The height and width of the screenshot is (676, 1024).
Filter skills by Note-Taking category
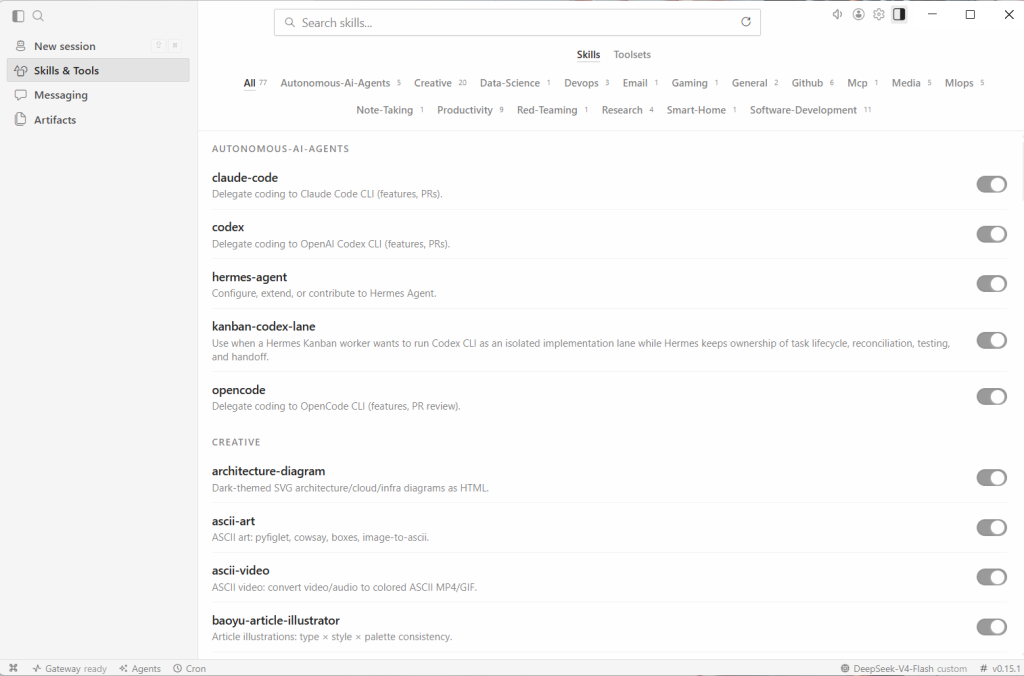[x=390, y=110]
